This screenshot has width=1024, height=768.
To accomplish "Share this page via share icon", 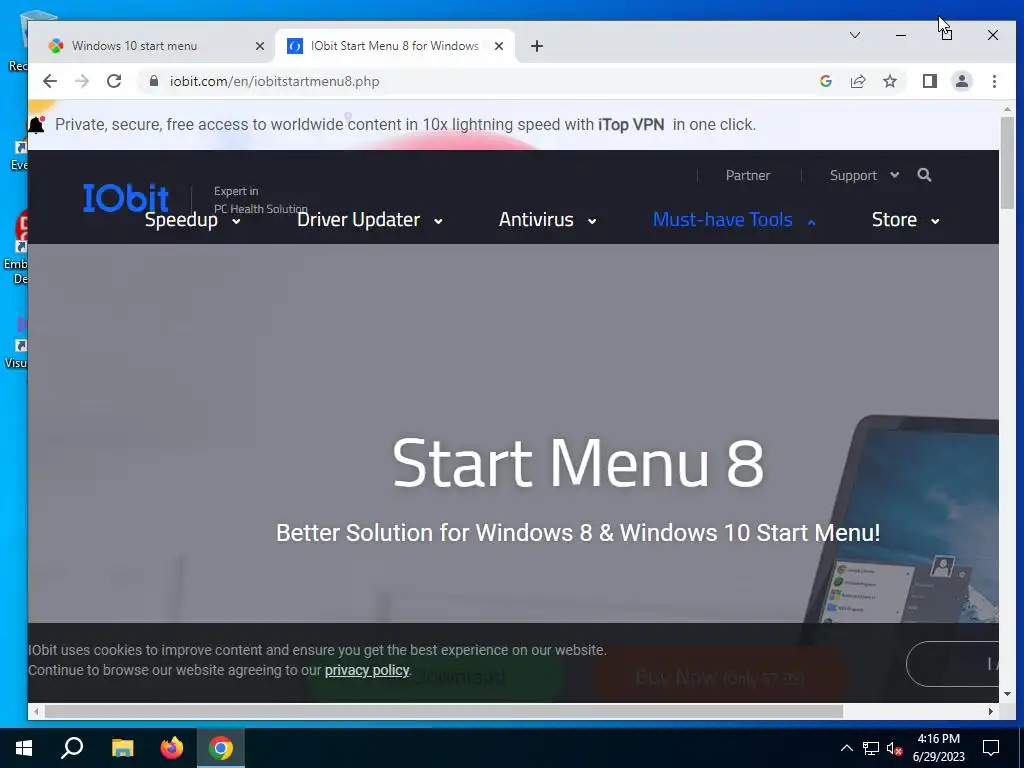I will [857, 81].
